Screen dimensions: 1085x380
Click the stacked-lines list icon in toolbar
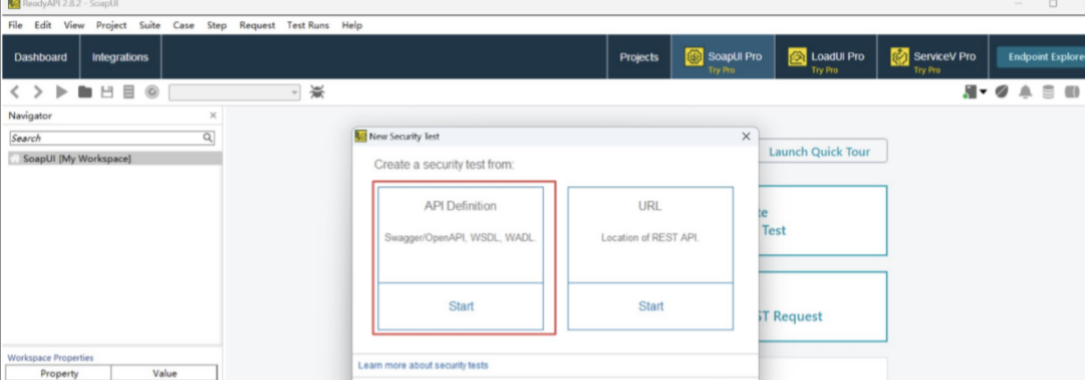coord(129,92)
